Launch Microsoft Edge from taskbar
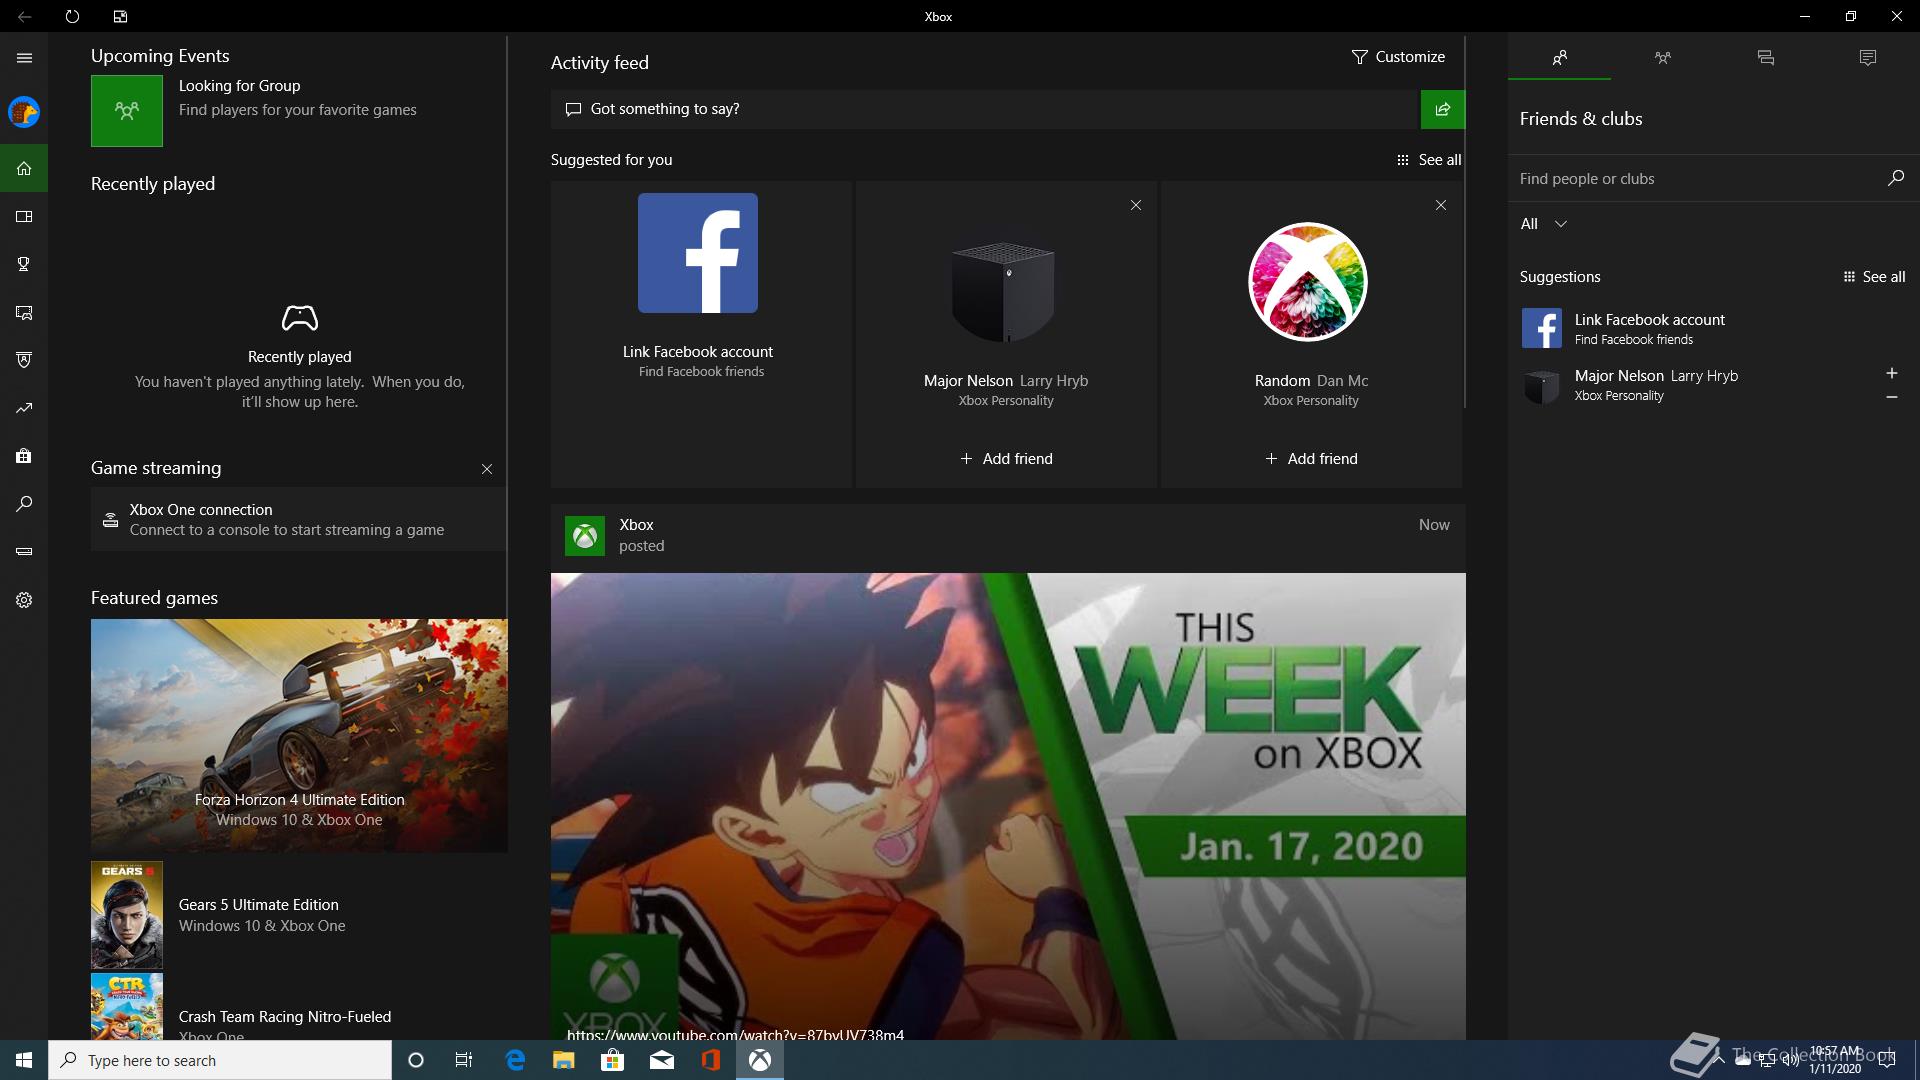 [515, 1060]
